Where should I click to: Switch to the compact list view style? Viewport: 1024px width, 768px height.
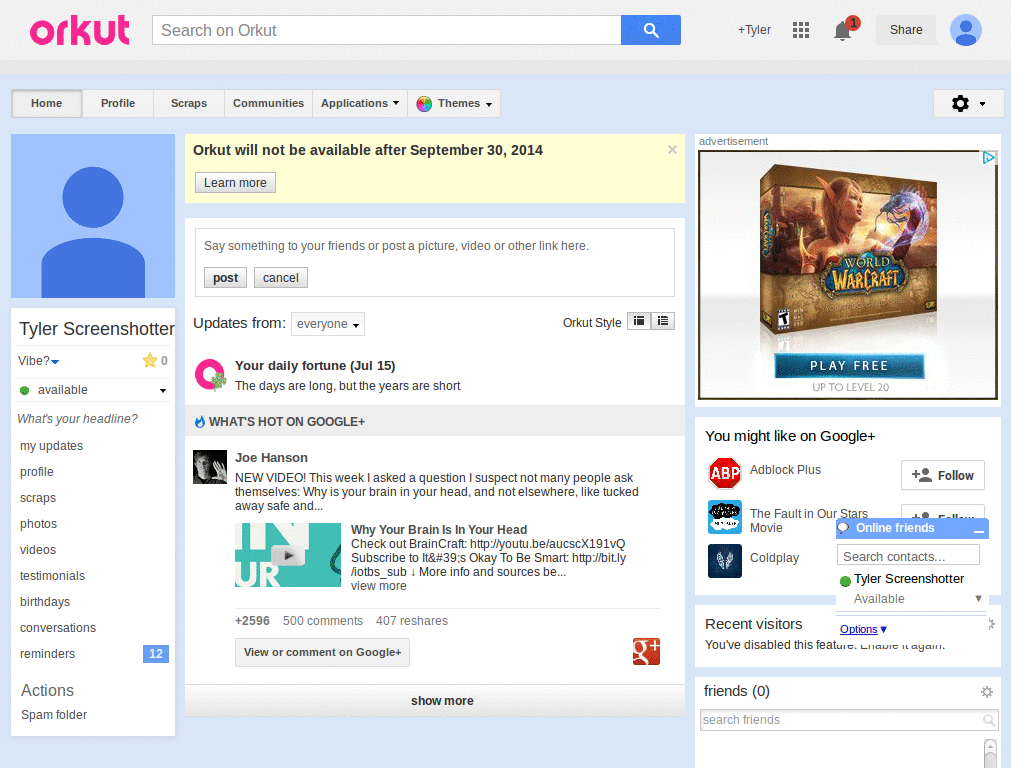pos(639,321)
